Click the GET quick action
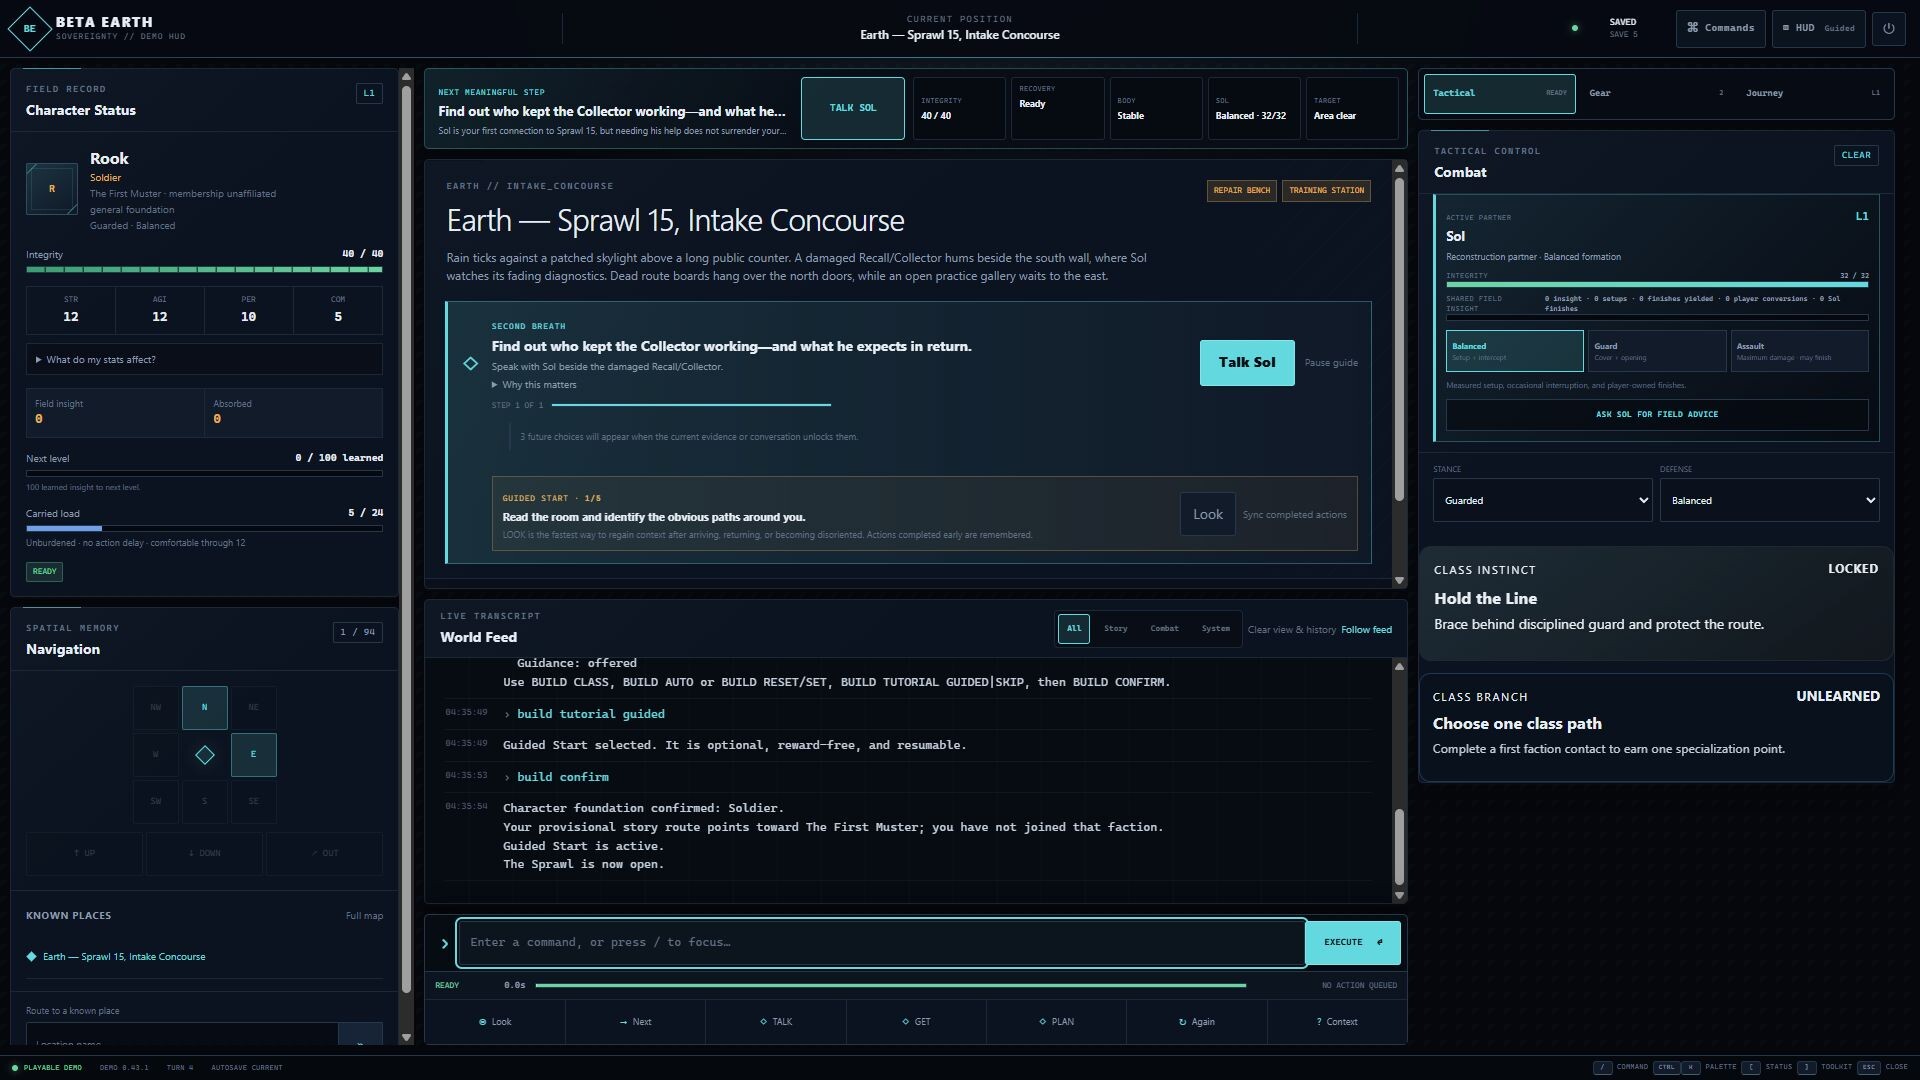 tap(916, 1022)
